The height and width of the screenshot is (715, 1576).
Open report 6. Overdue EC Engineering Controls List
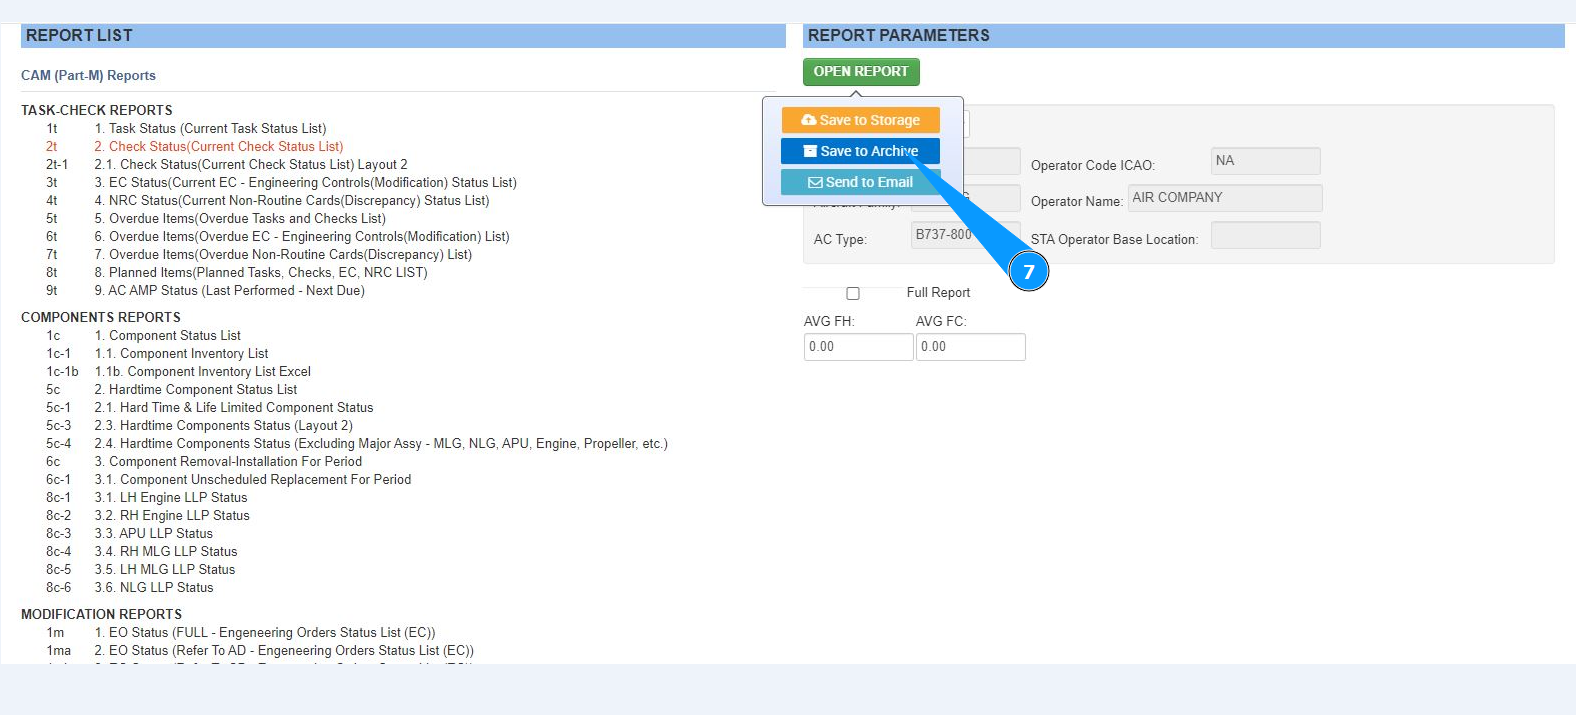point(302,236)
